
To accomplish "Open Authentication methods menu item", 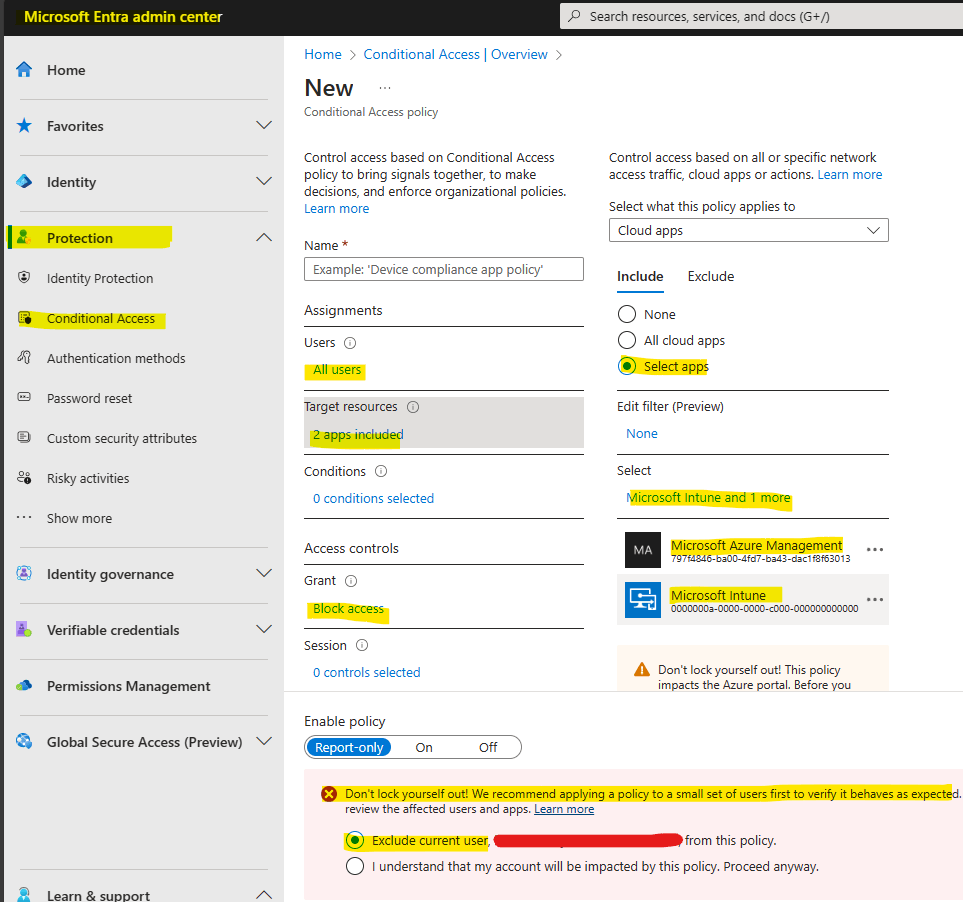I will (116, 358).
